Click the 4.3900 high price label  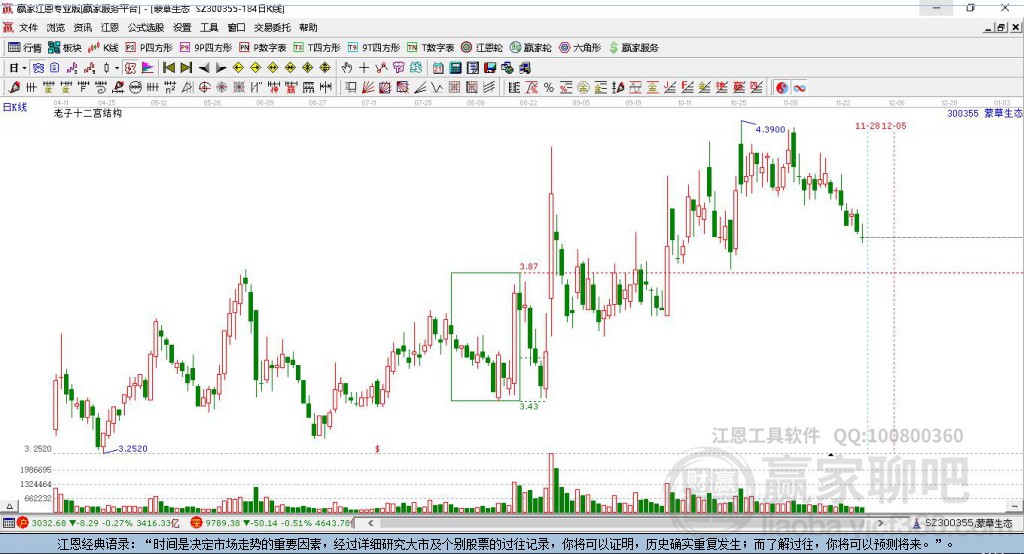(x=770, y=129)
